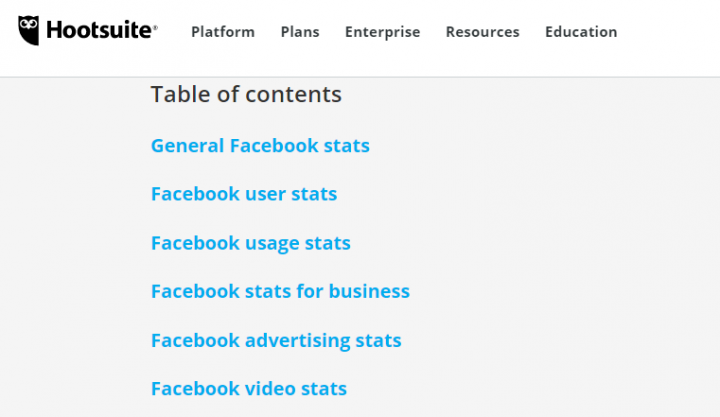Viewport: 720px width, 417px height.
Task: Expand the Resources menu
Action: 482,32
